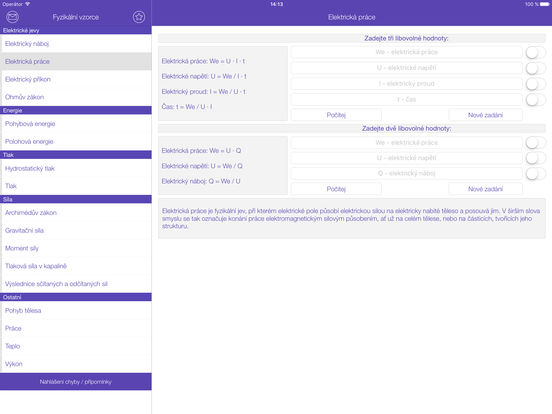Choose Archimédův zákon entry
The height and width of the screenshot is (414, 552).
tap(76, 213)
